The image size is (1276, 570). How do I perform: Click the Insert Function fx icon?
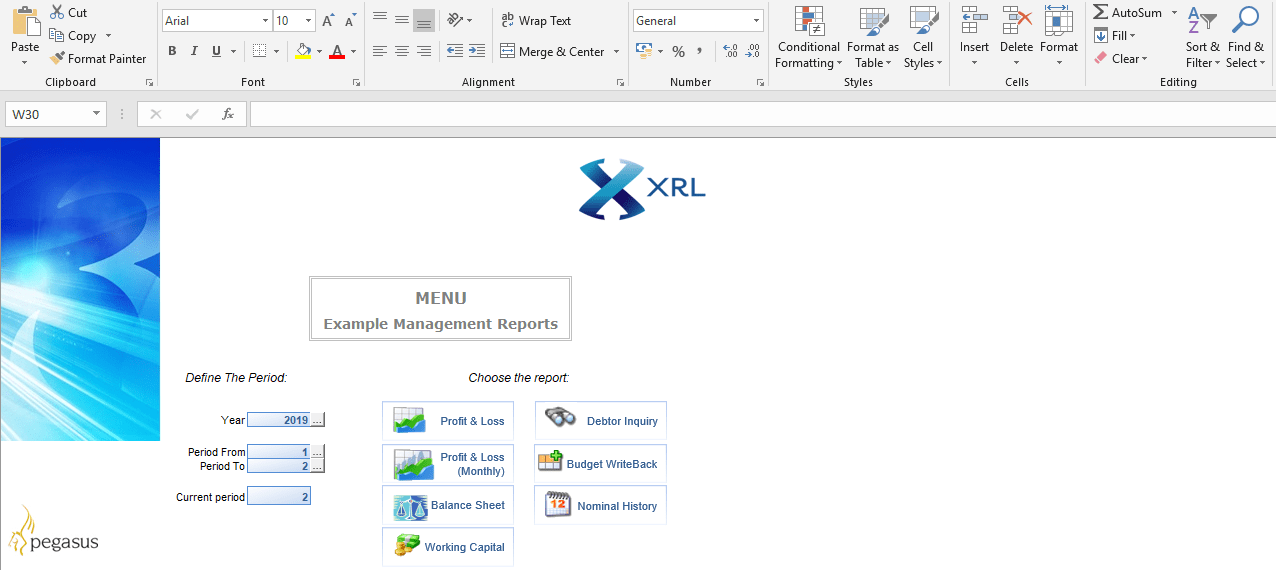[x=228, y=114]
